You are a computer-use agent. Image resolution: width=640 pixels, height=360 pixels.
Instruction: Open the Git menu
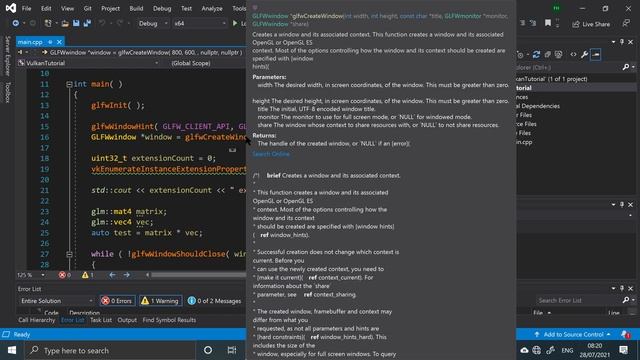pos(87,8)
